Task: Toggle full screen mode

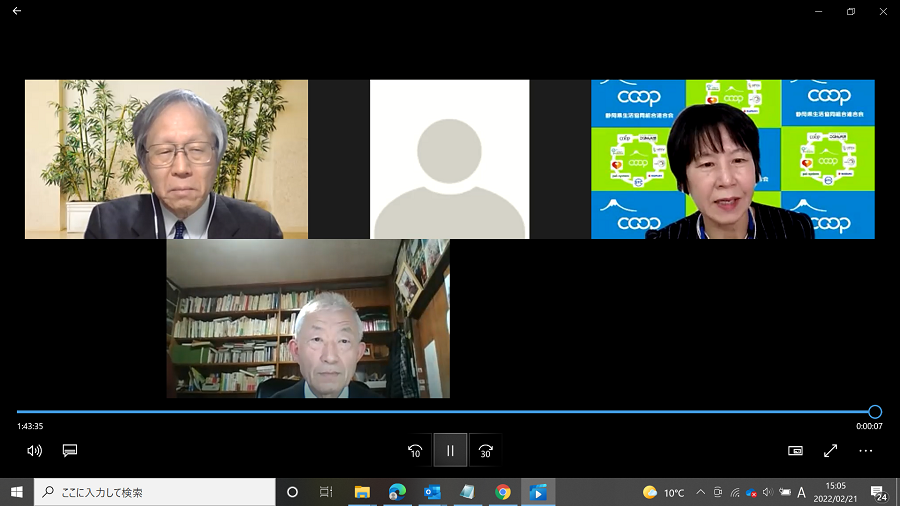Action: (x=830, y=451)
